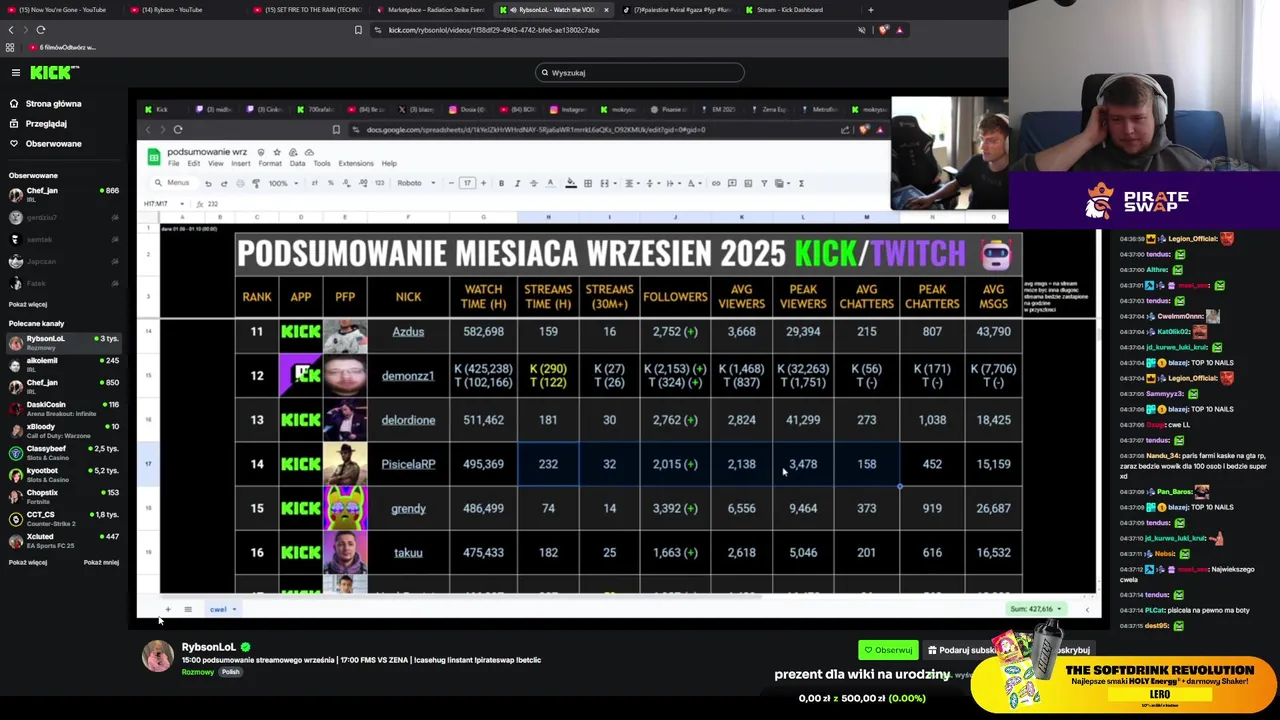The image size is (1280, 720).
Task: Open the horizontal align dropdown in Sheets
Action: point(631,183)
